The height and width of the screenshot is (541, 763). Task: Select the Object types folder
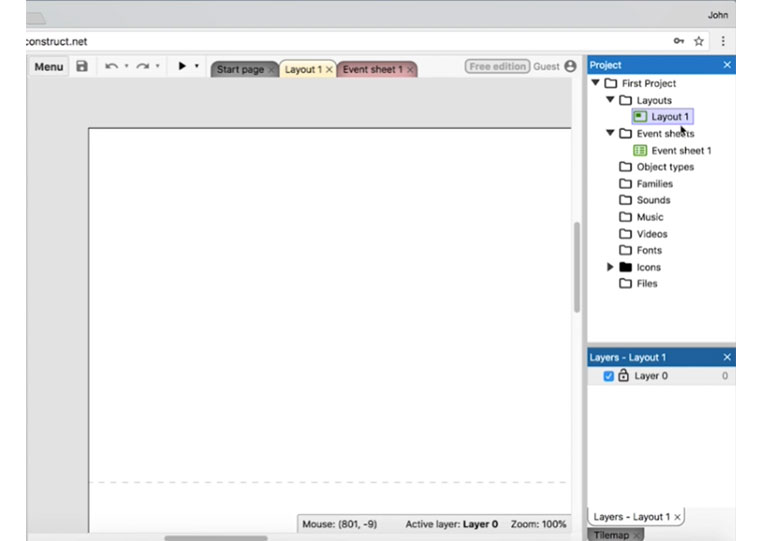point(665,167)
